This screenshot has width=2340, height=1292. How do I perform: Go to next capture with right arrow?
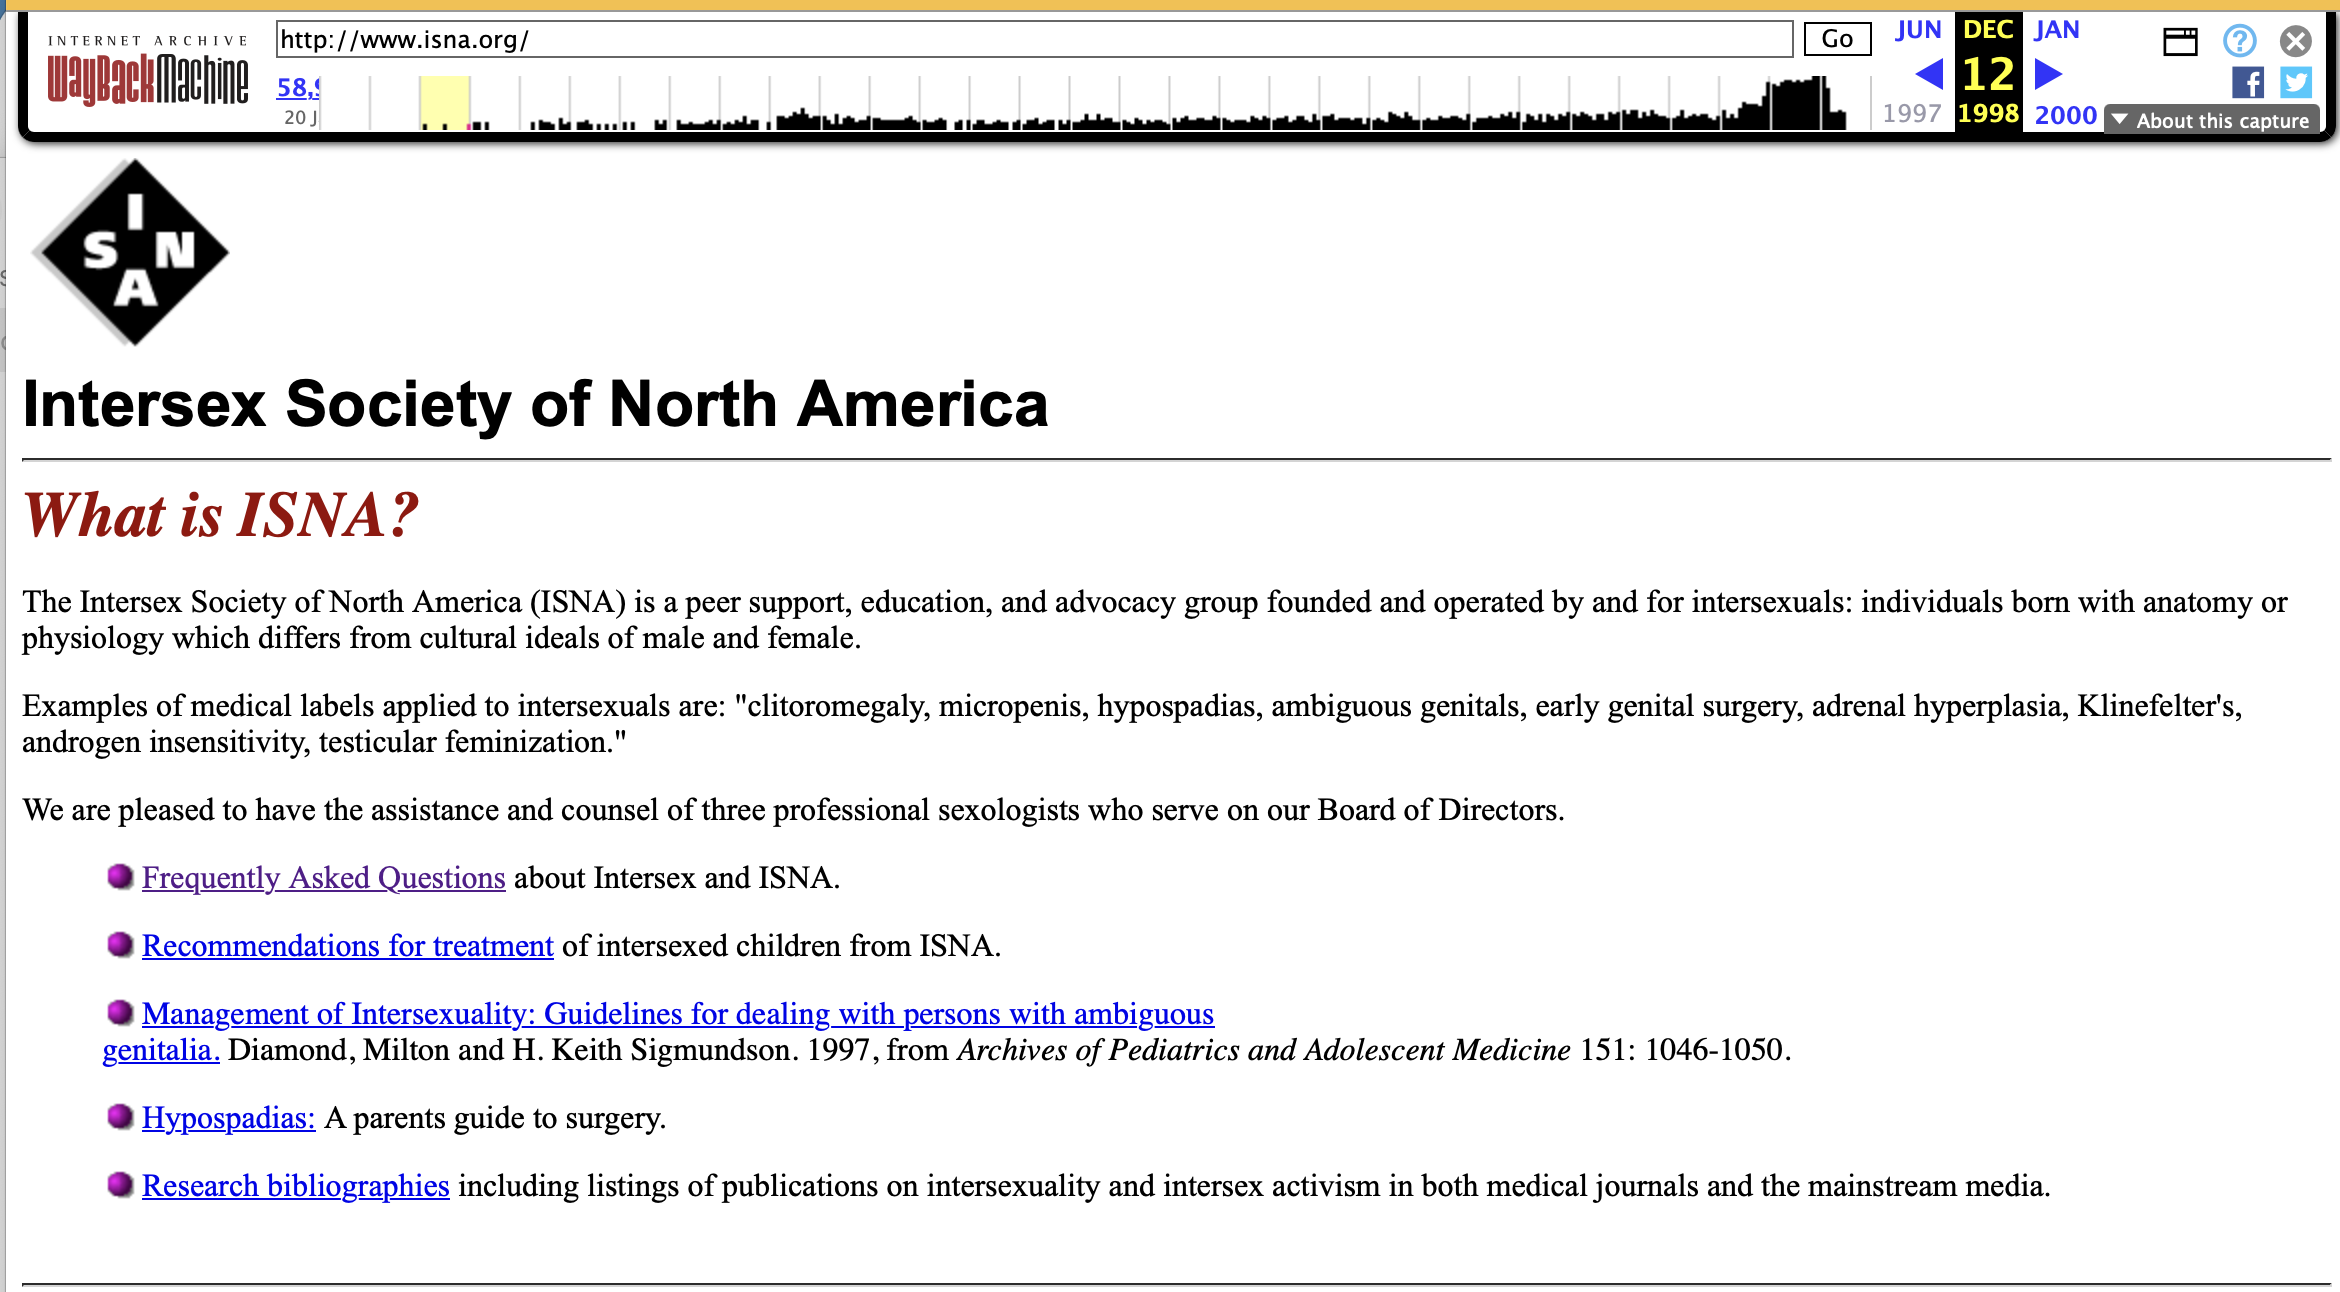pyautogui.click(x=2048, y=74)
